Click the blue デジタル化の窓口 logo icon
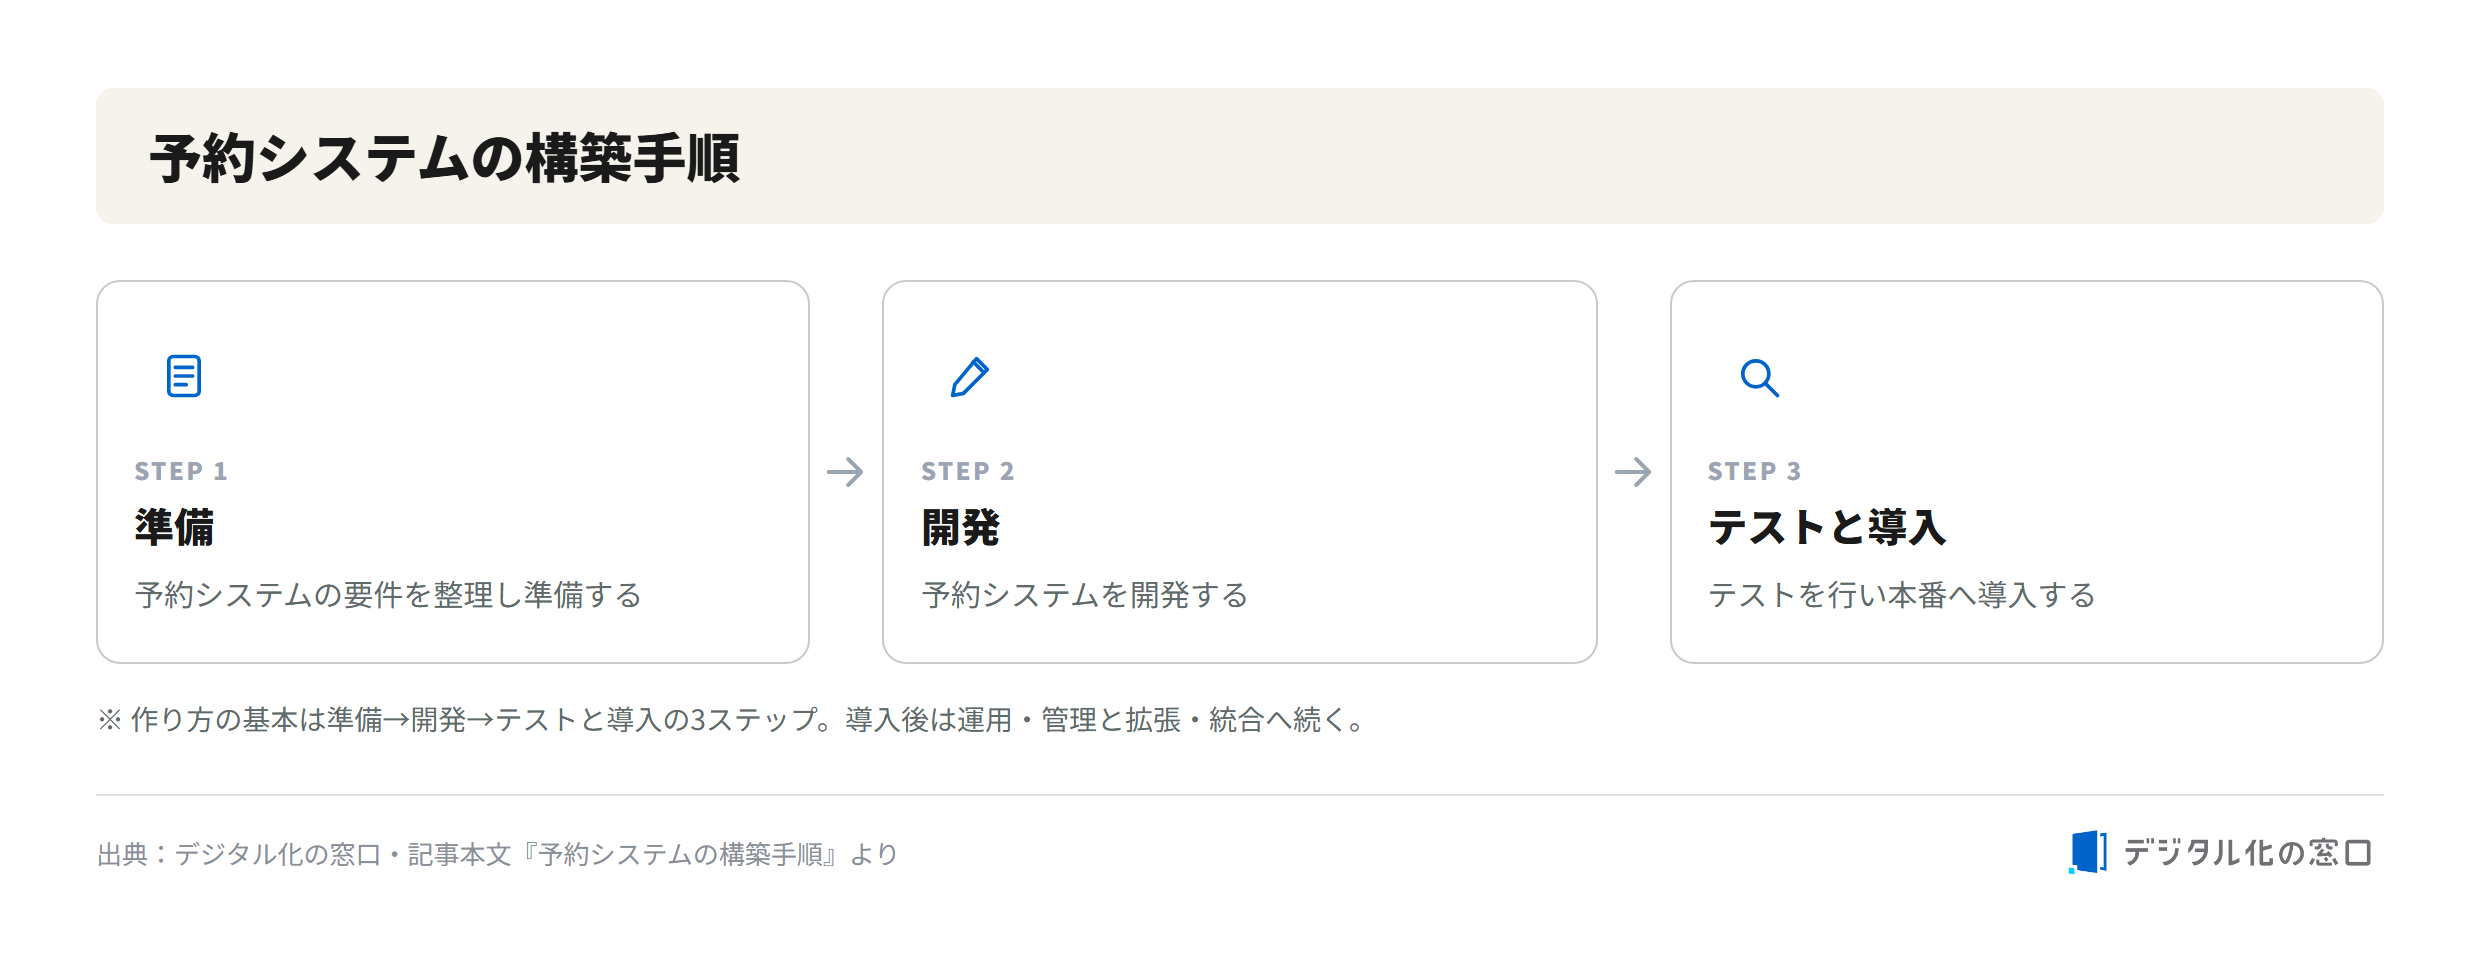2480x970 pixels. [2087, 852]
